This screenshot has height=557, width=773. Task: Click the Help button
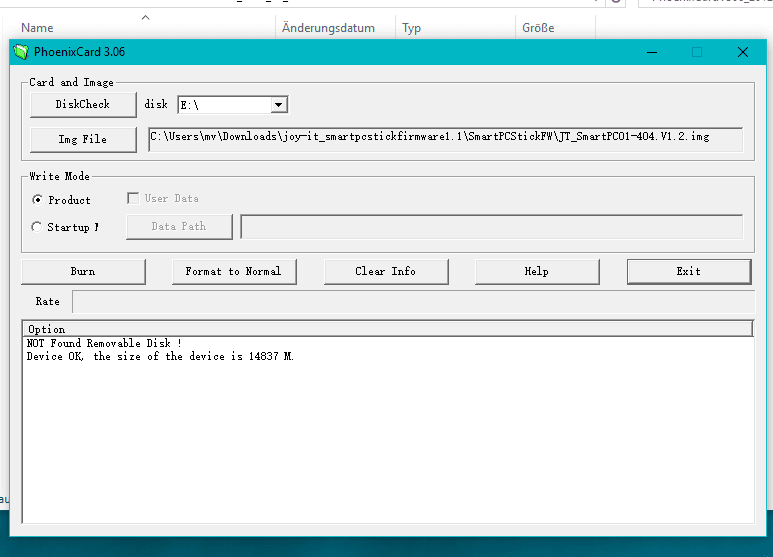[537, 272]
